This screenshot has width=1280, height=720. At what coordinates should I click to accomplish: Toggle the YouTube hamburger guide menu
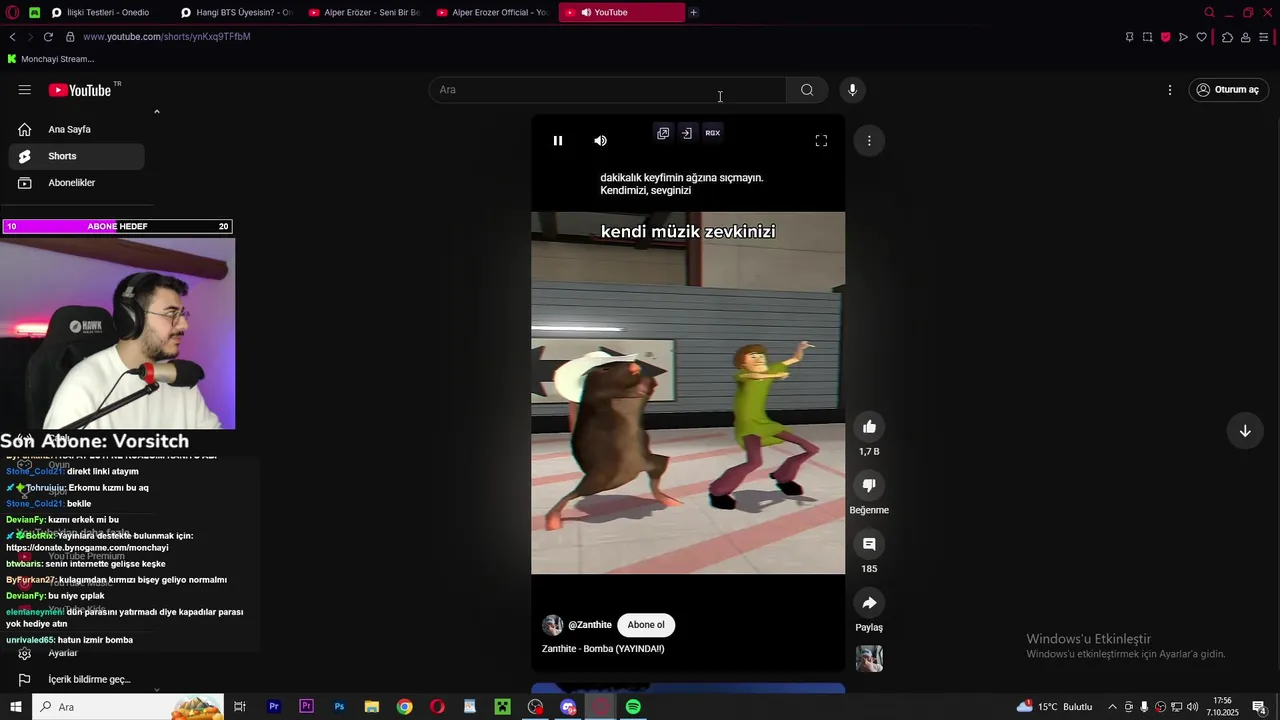point(24,90)
